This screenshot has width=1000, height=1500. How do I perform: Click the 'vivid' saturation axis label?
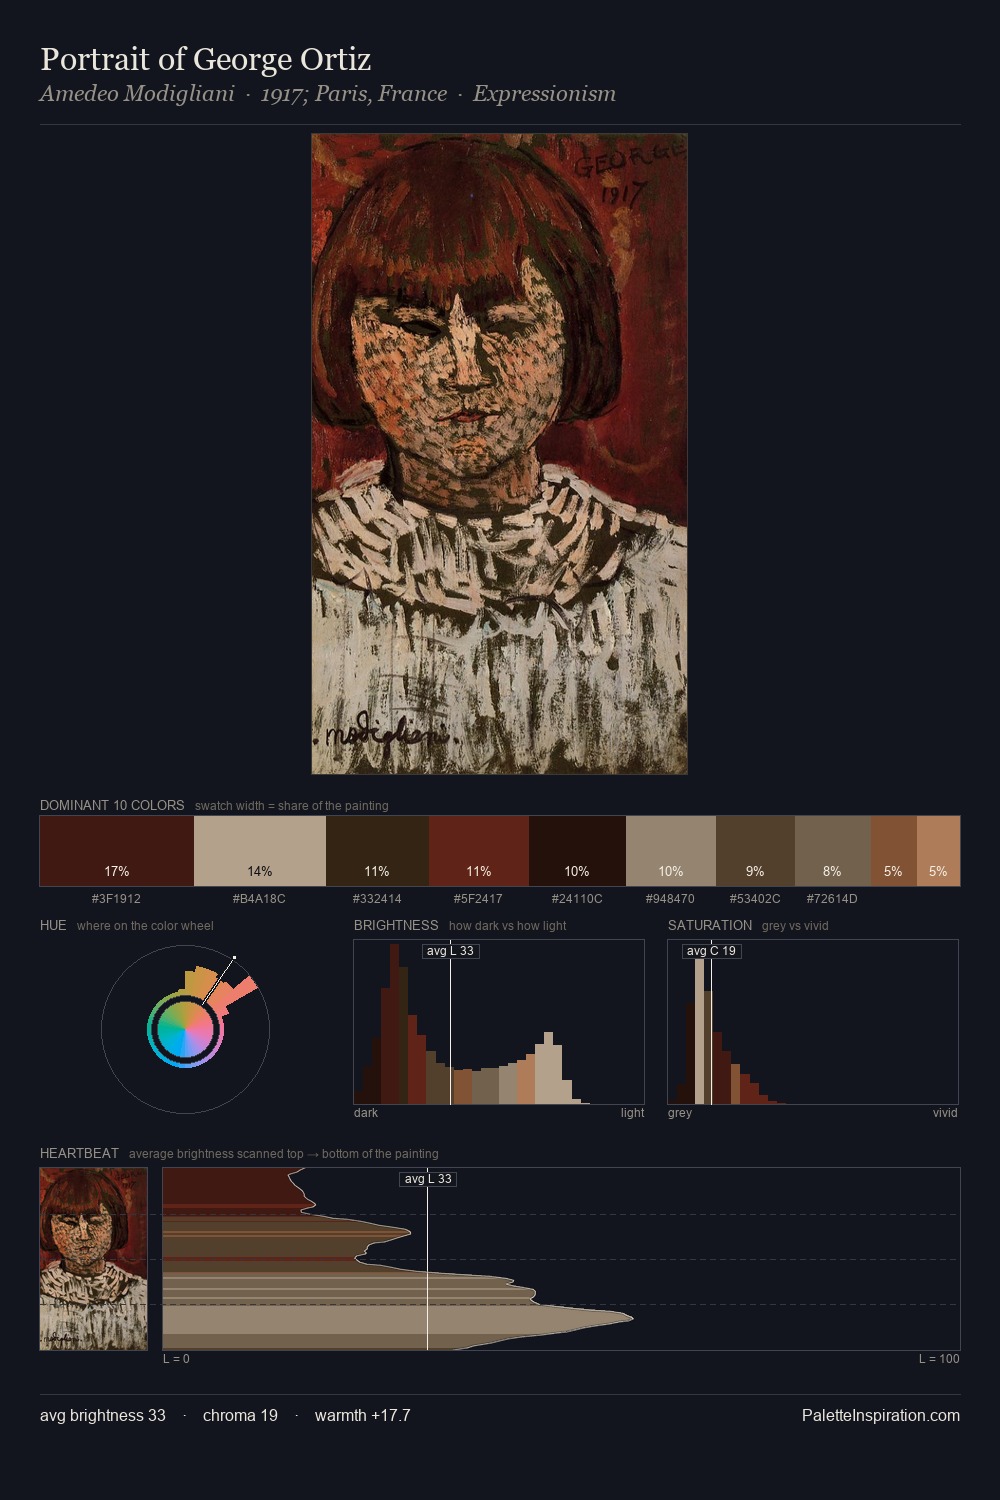tap(945, 1113)
